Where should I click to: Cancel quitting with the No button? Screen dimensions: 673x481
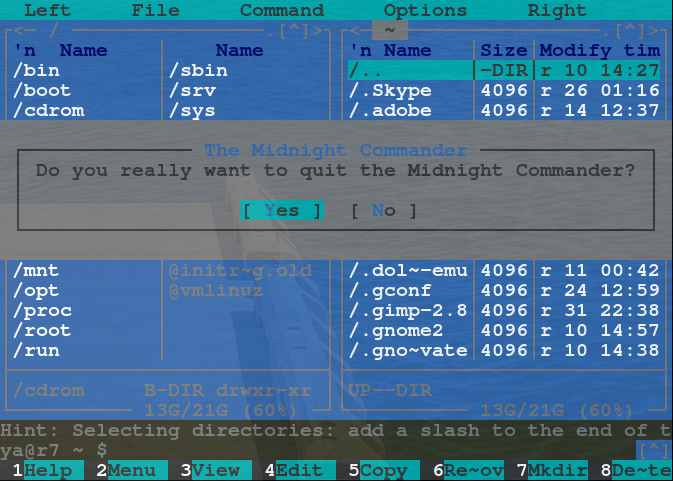click(383, 211)
